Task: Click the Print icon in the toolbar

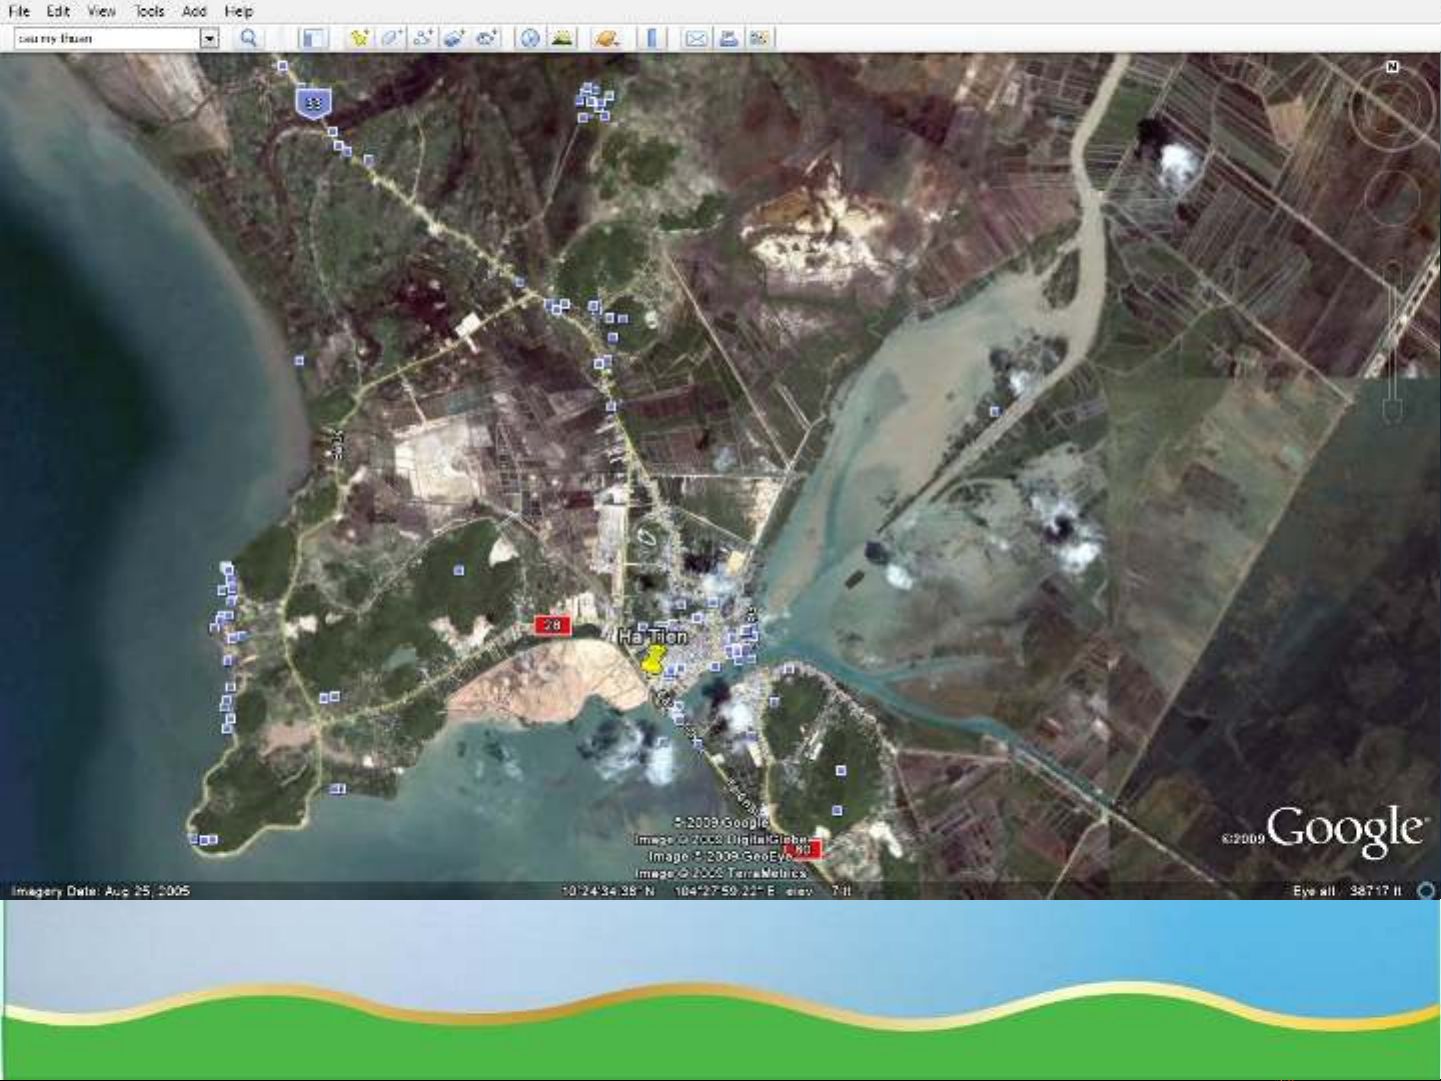Action: [x=728, y=39]
